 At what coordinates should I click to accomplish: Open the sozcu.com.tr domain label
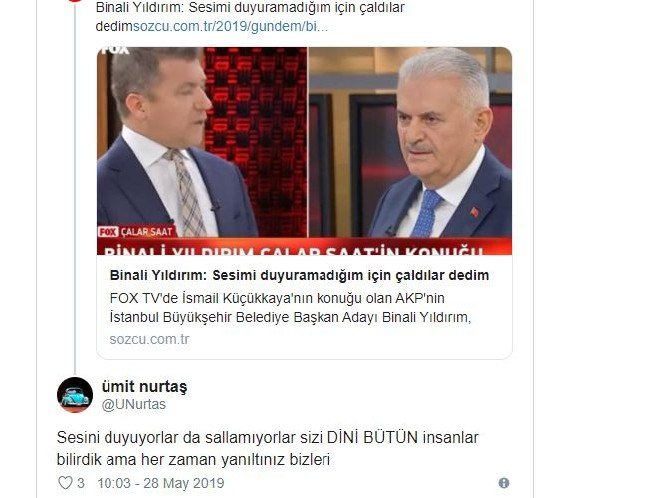tap(149, 339)
